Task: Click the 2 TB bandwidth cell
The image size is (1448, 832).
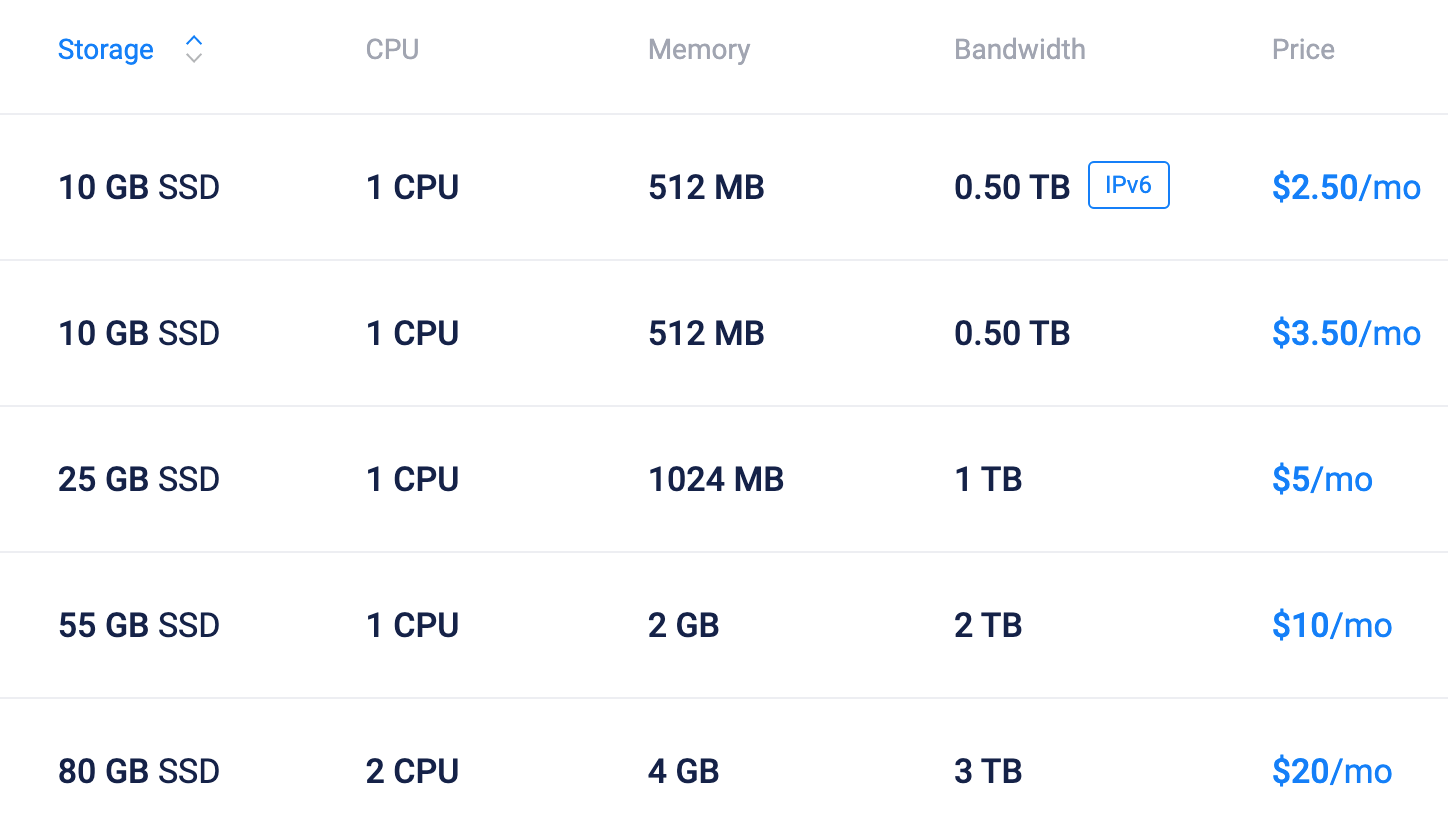Action: (x=988, y=625)
